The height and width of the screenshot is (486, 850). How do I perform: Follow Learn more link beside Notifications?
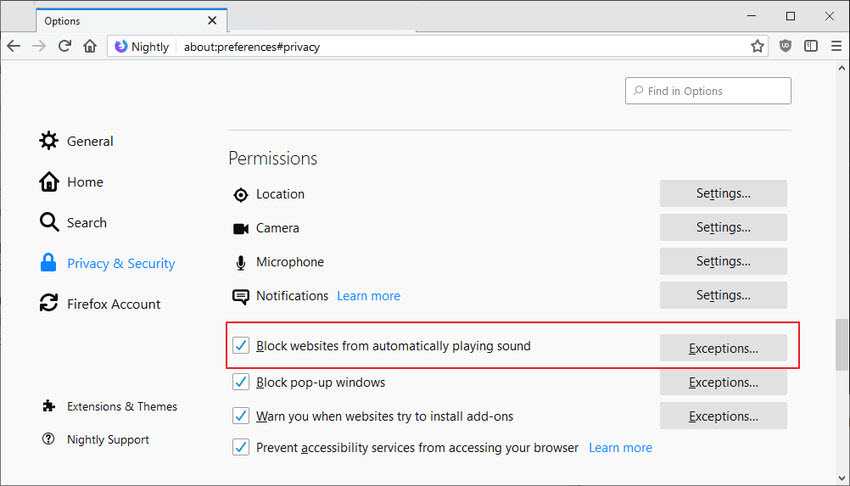coord(369,296)
